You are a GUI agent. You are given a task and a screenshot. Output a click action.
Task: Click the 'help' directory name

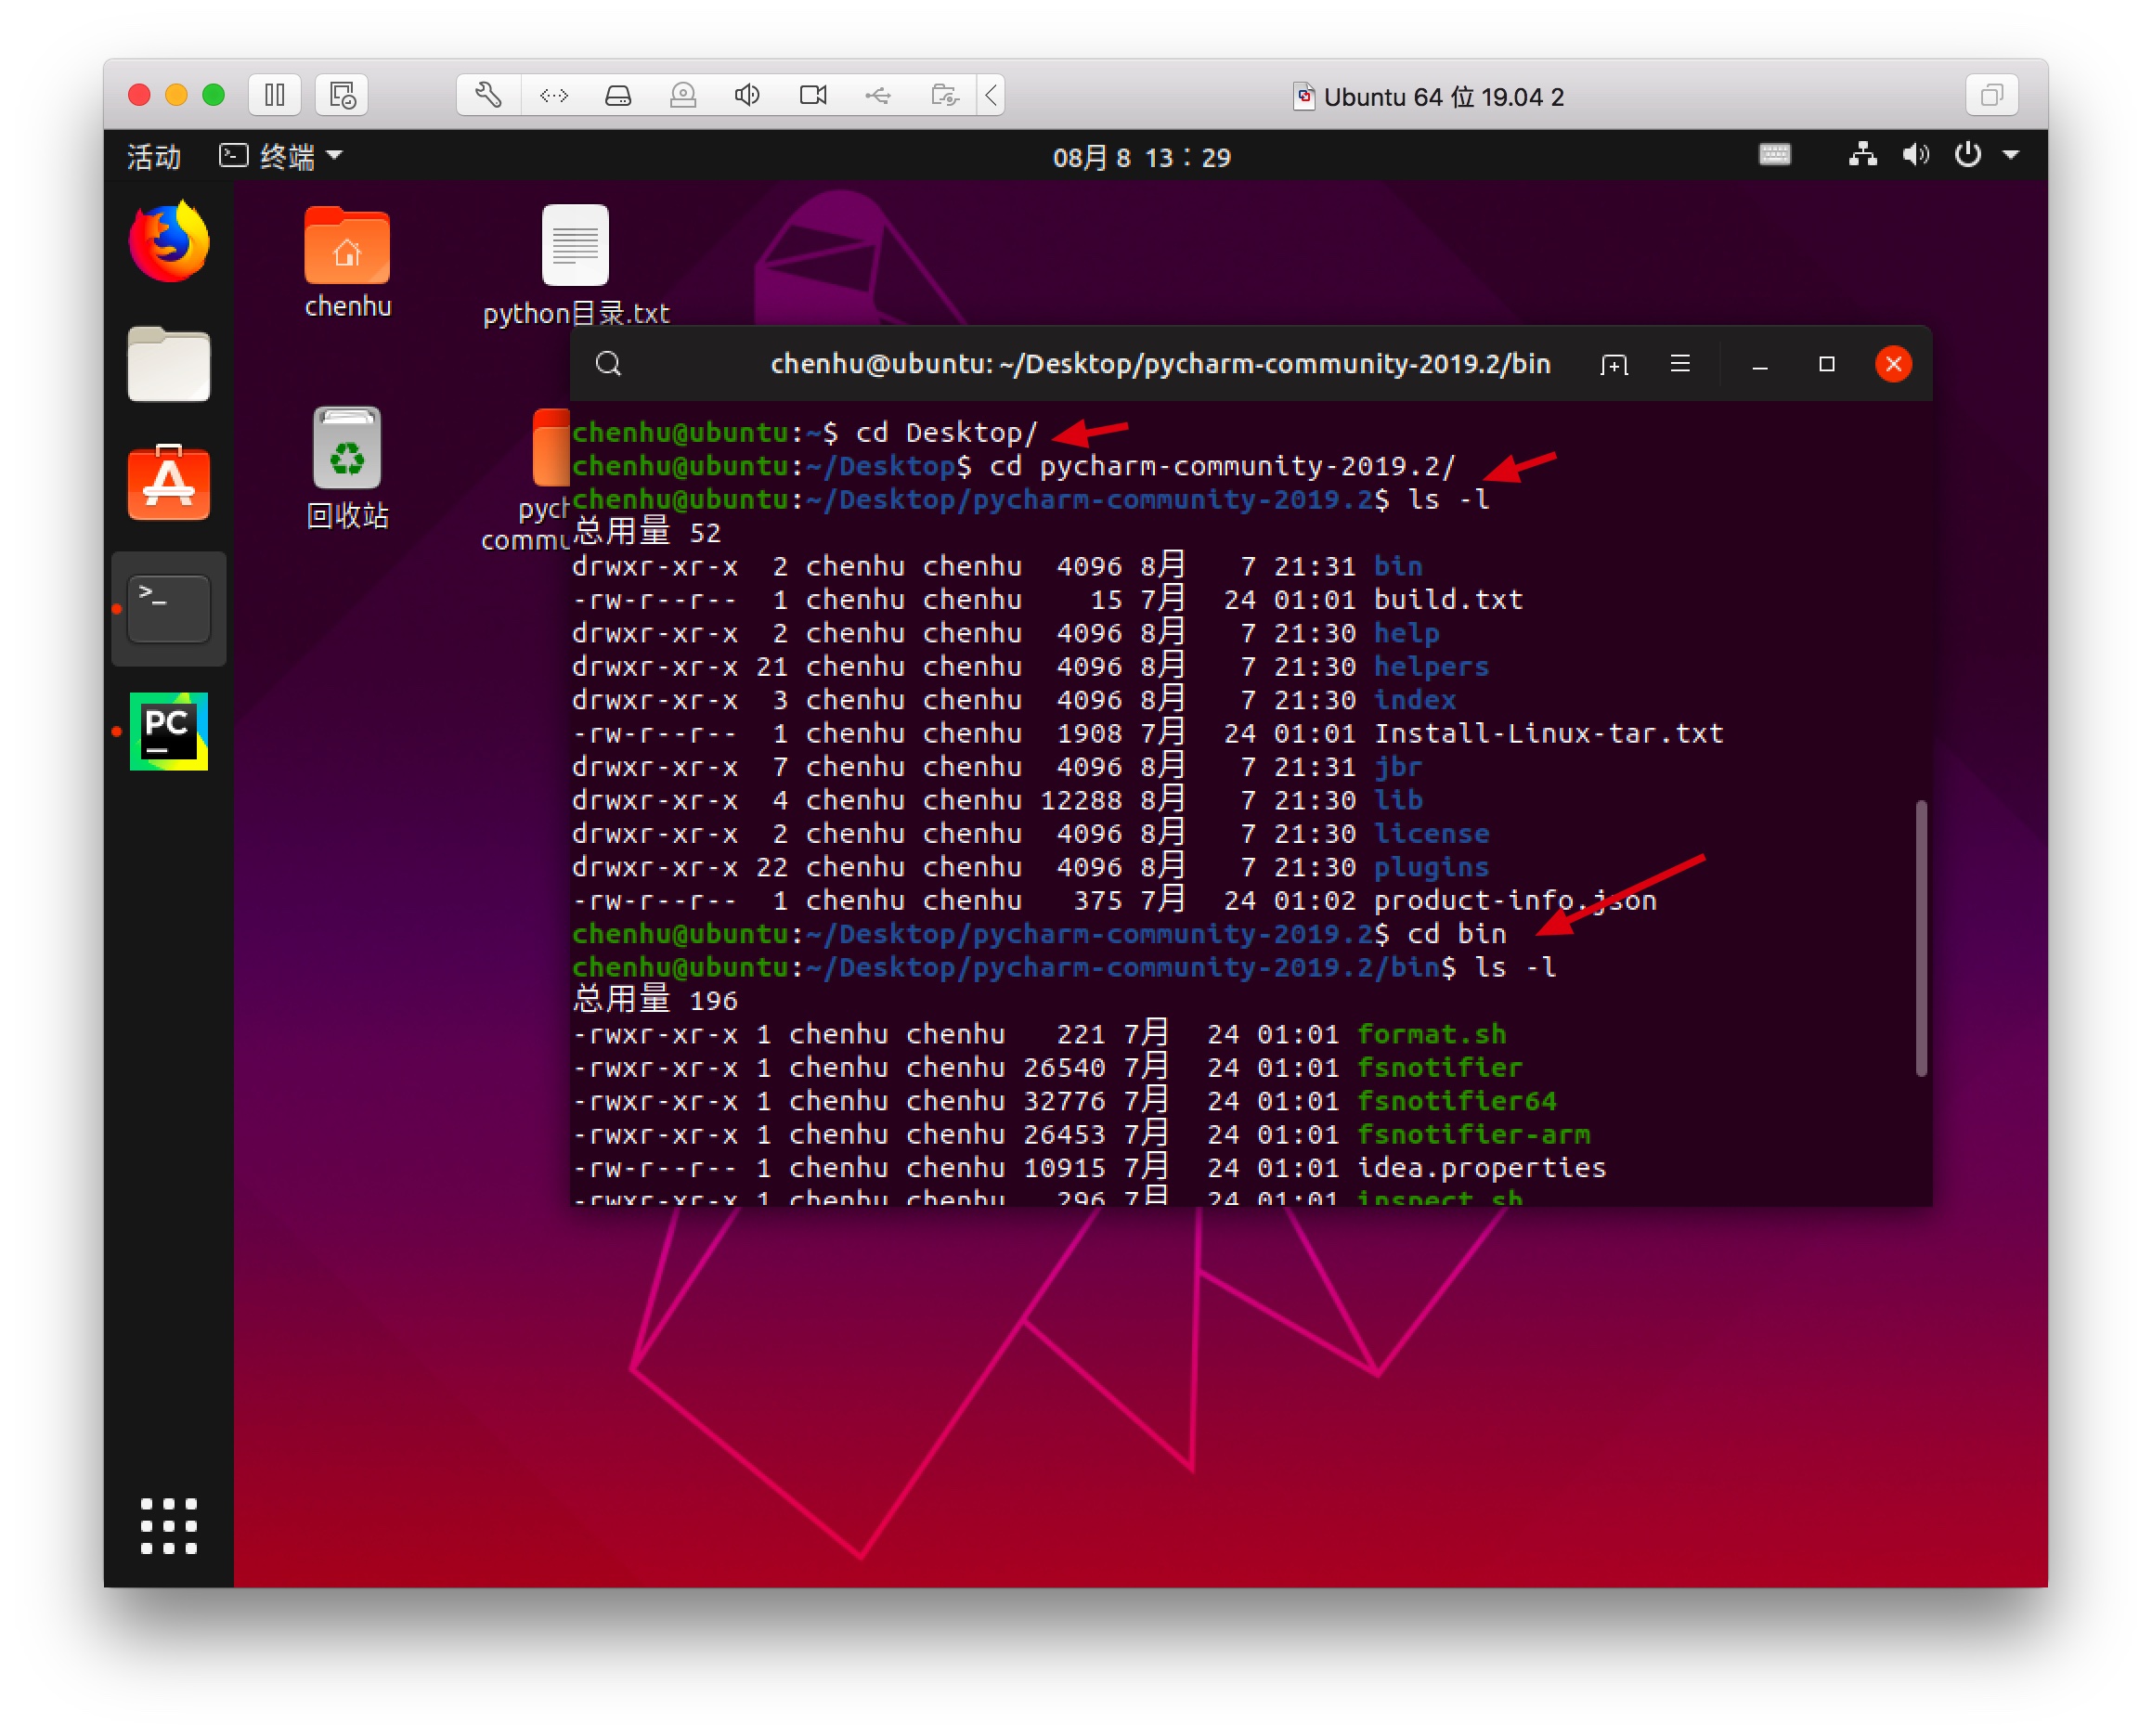click(x=1406, y=634)
